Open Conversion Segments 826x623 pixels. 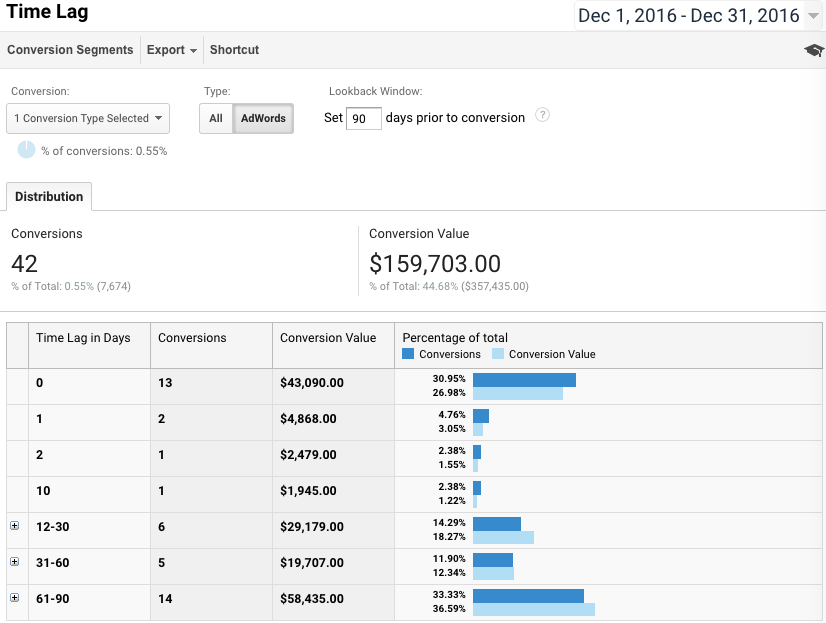click(x=70, y=50)
